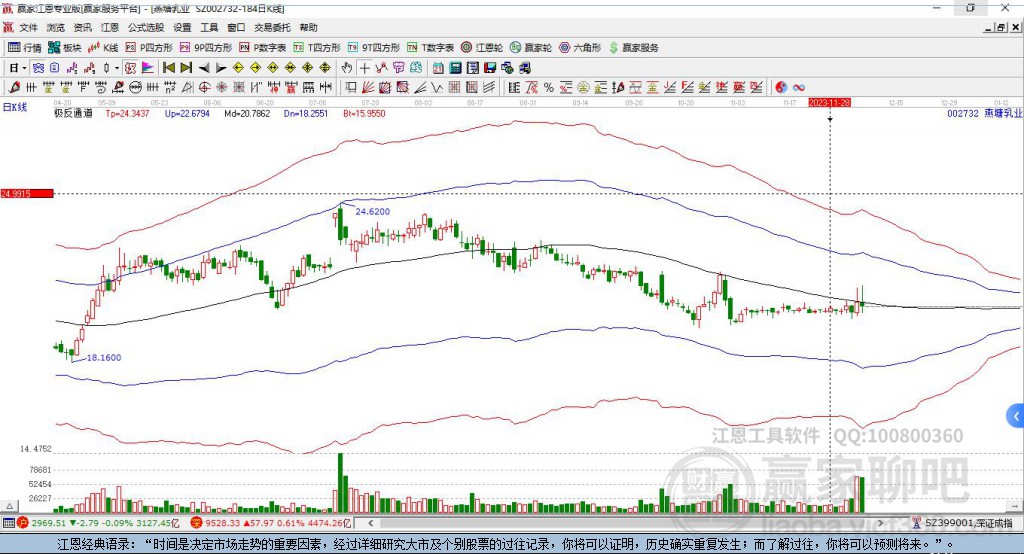Toggle the crosshair cursor tool
This screenshot has height=554, width=1024.
tap(364, 68)
